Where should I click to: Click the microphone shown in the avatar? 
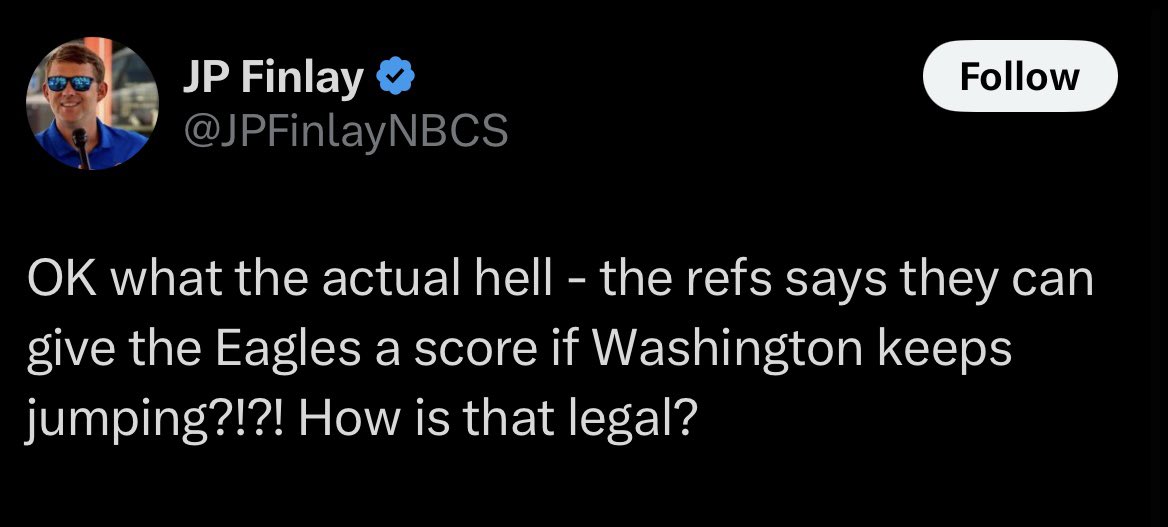tap(82, 147)
